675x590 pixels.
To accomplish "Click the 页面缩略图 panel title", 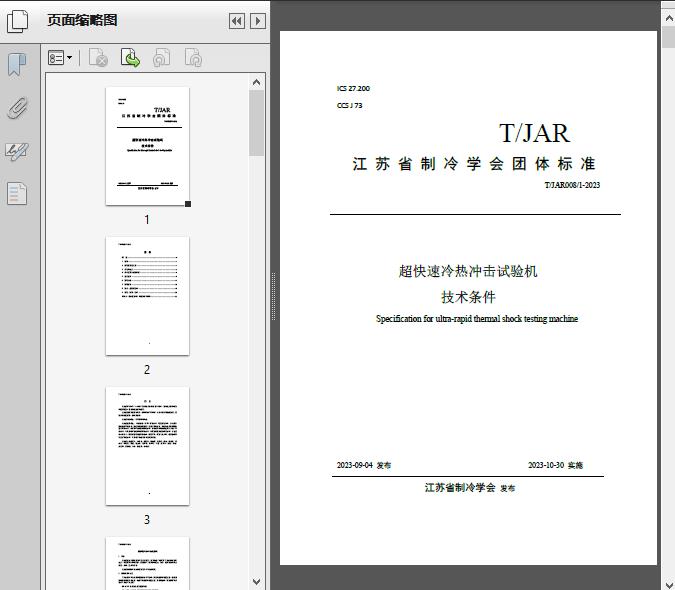I will pos(82,20).
